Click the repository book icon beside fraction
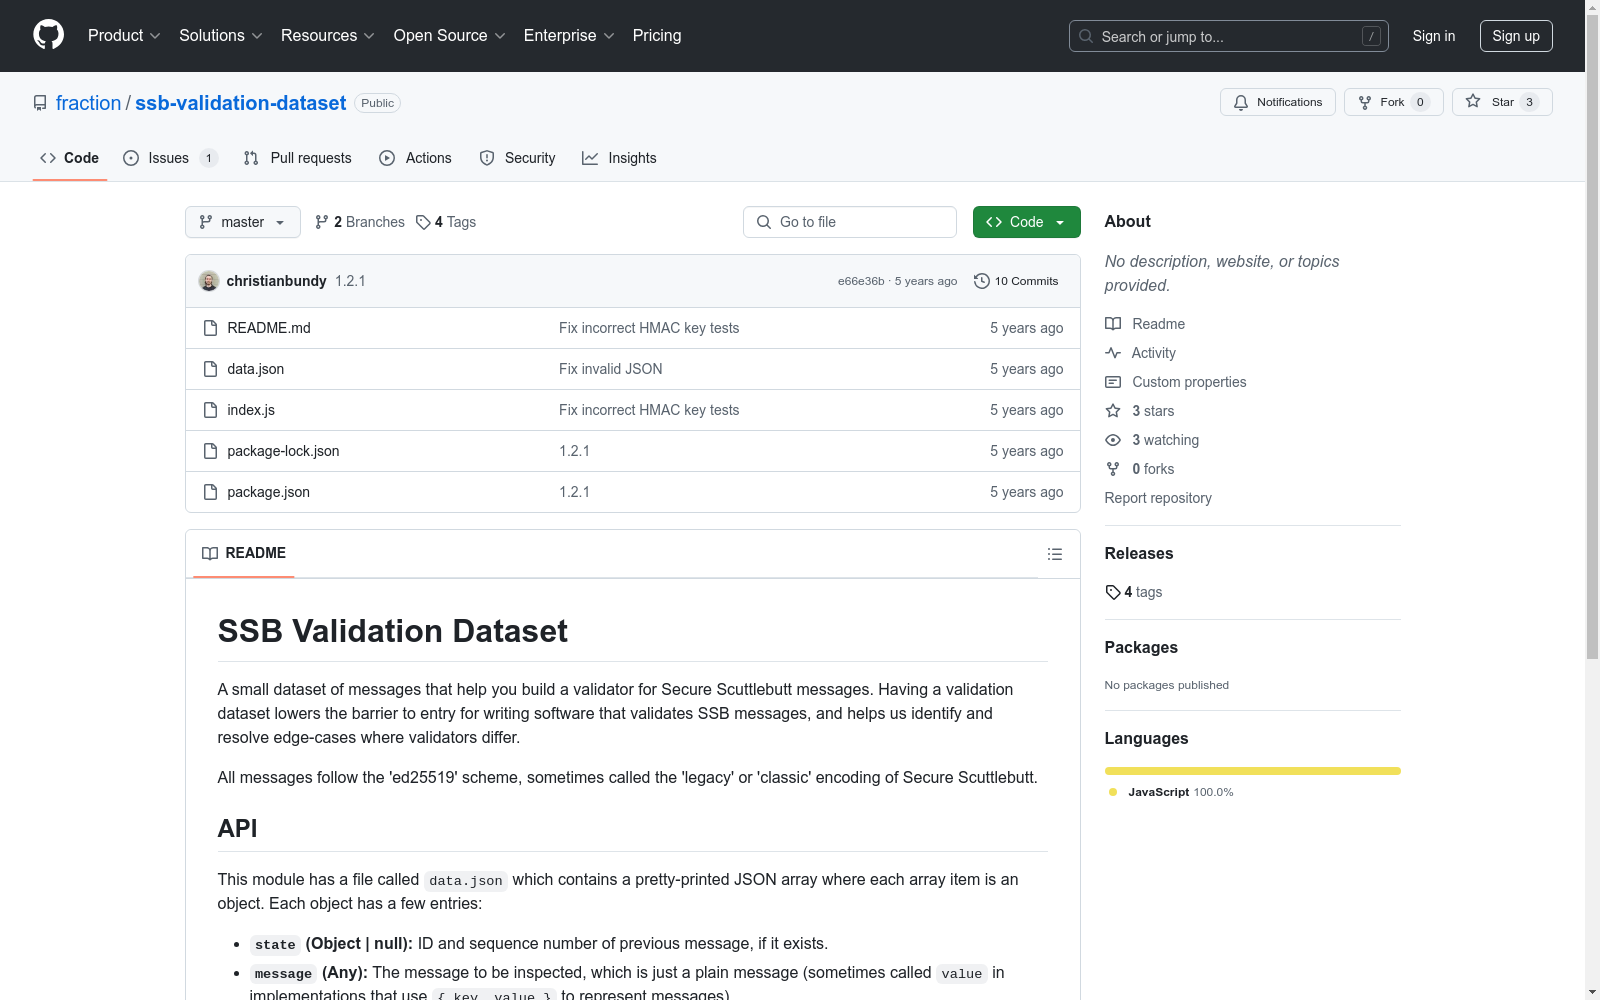 point(40,103)
